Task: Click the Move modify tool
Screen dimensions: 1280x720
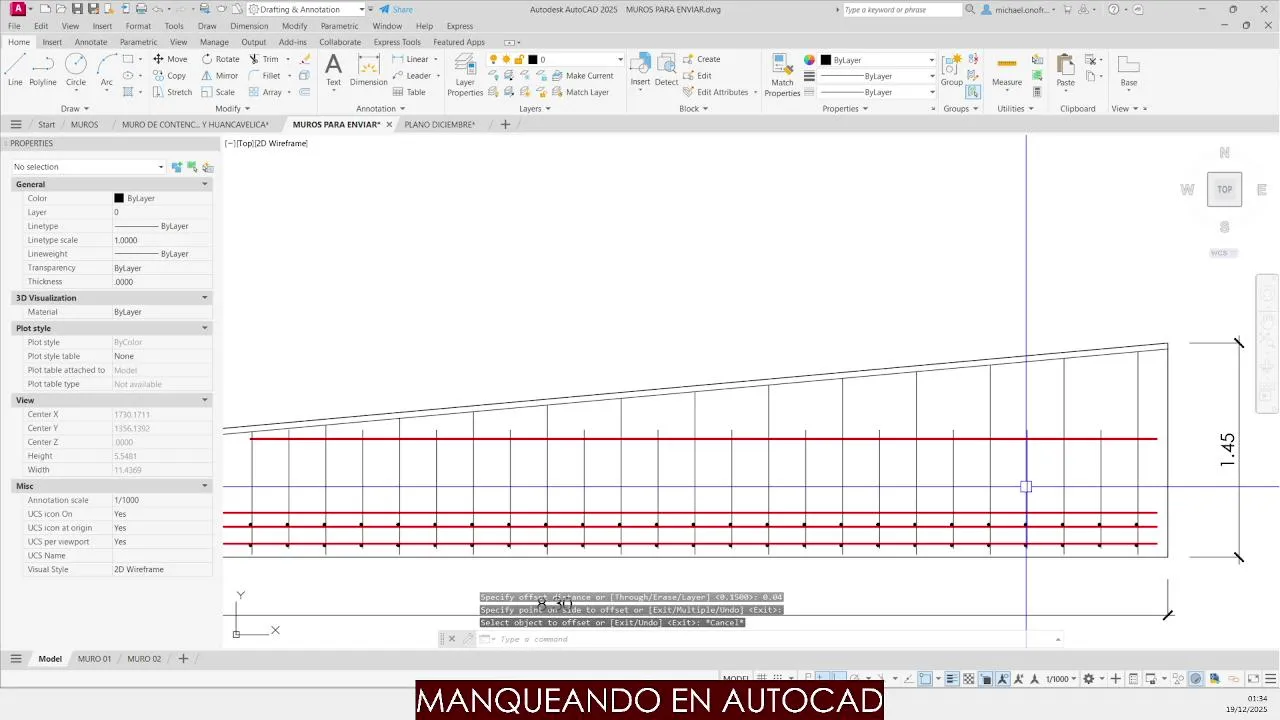Action: click(x=169, y=59)
